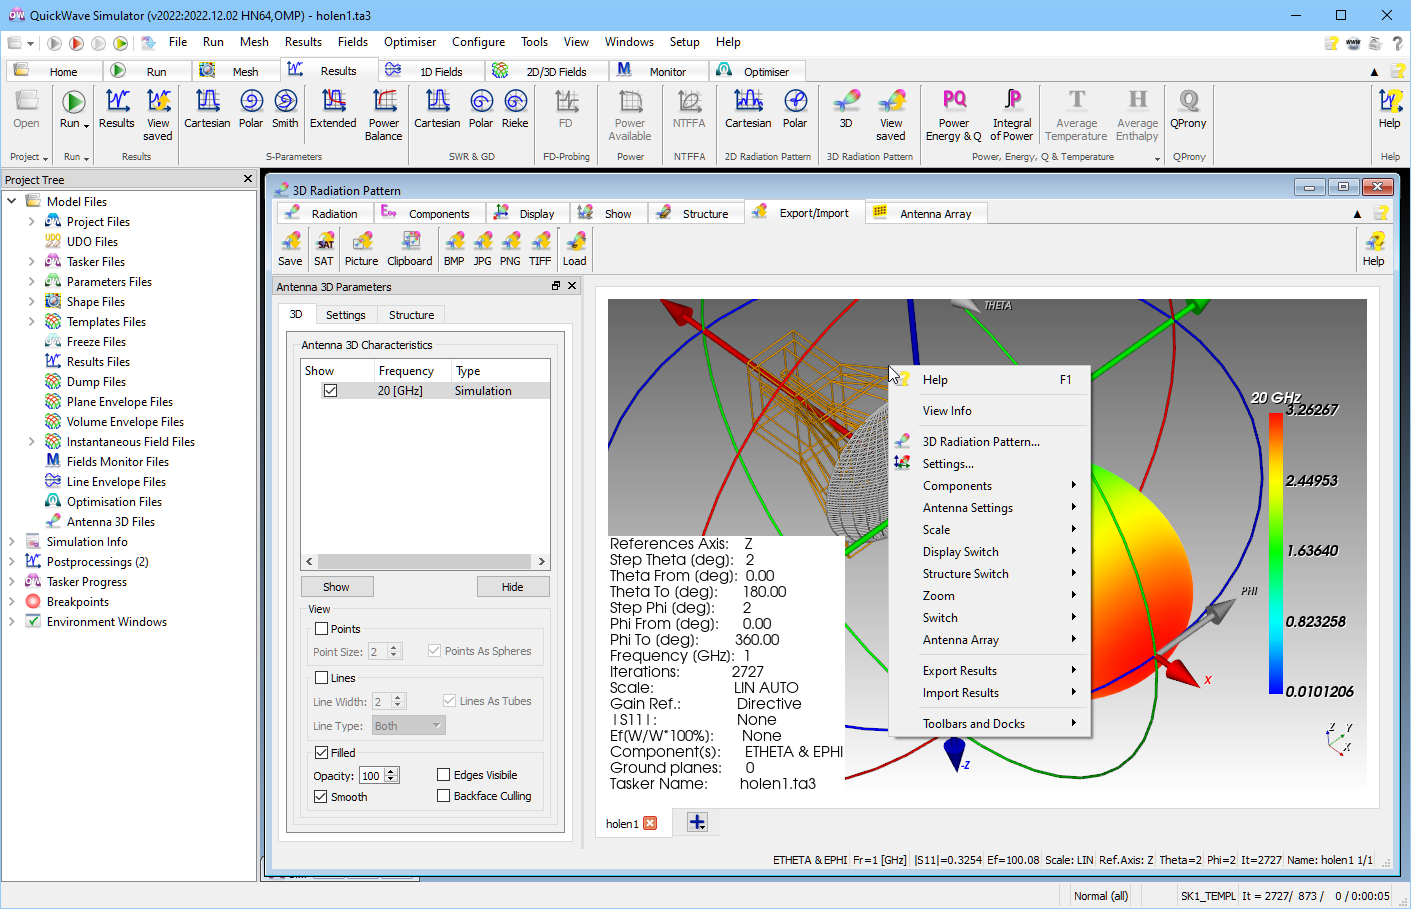
Task: Click the QProny icon in ribbon
Action: (1189, 110)
